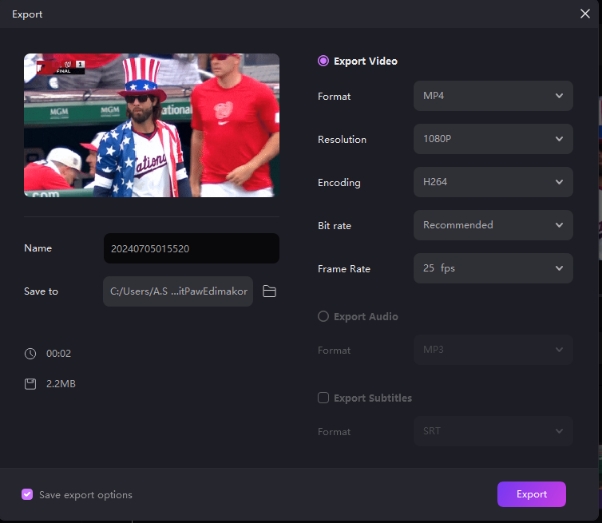
Task: Close the Export dialog
Action: click(585, 14)
